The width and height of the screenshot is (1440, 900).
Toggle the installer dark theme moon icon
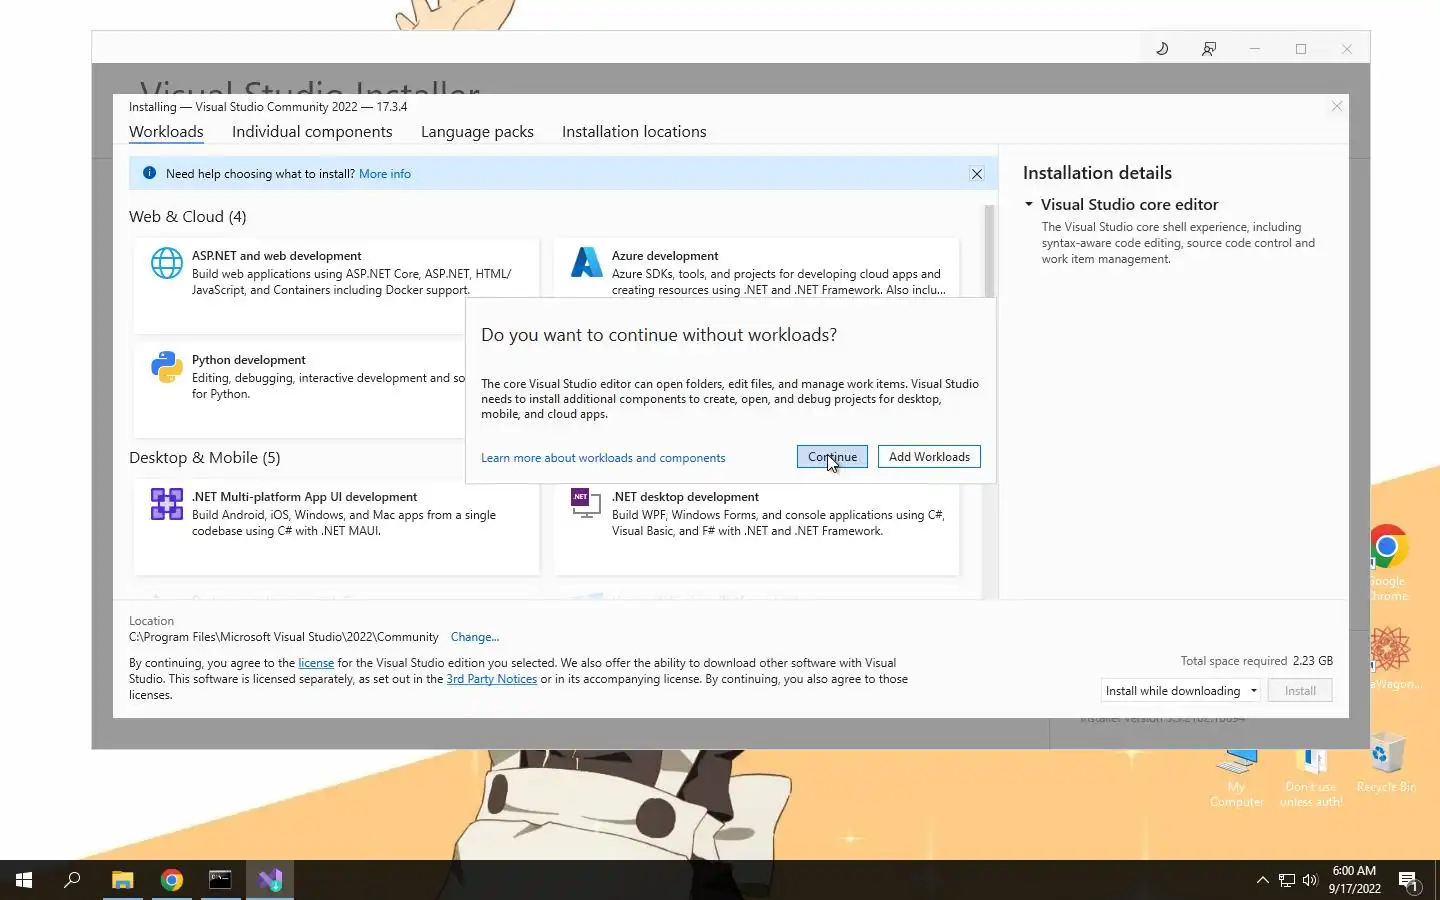[1162, 48]
